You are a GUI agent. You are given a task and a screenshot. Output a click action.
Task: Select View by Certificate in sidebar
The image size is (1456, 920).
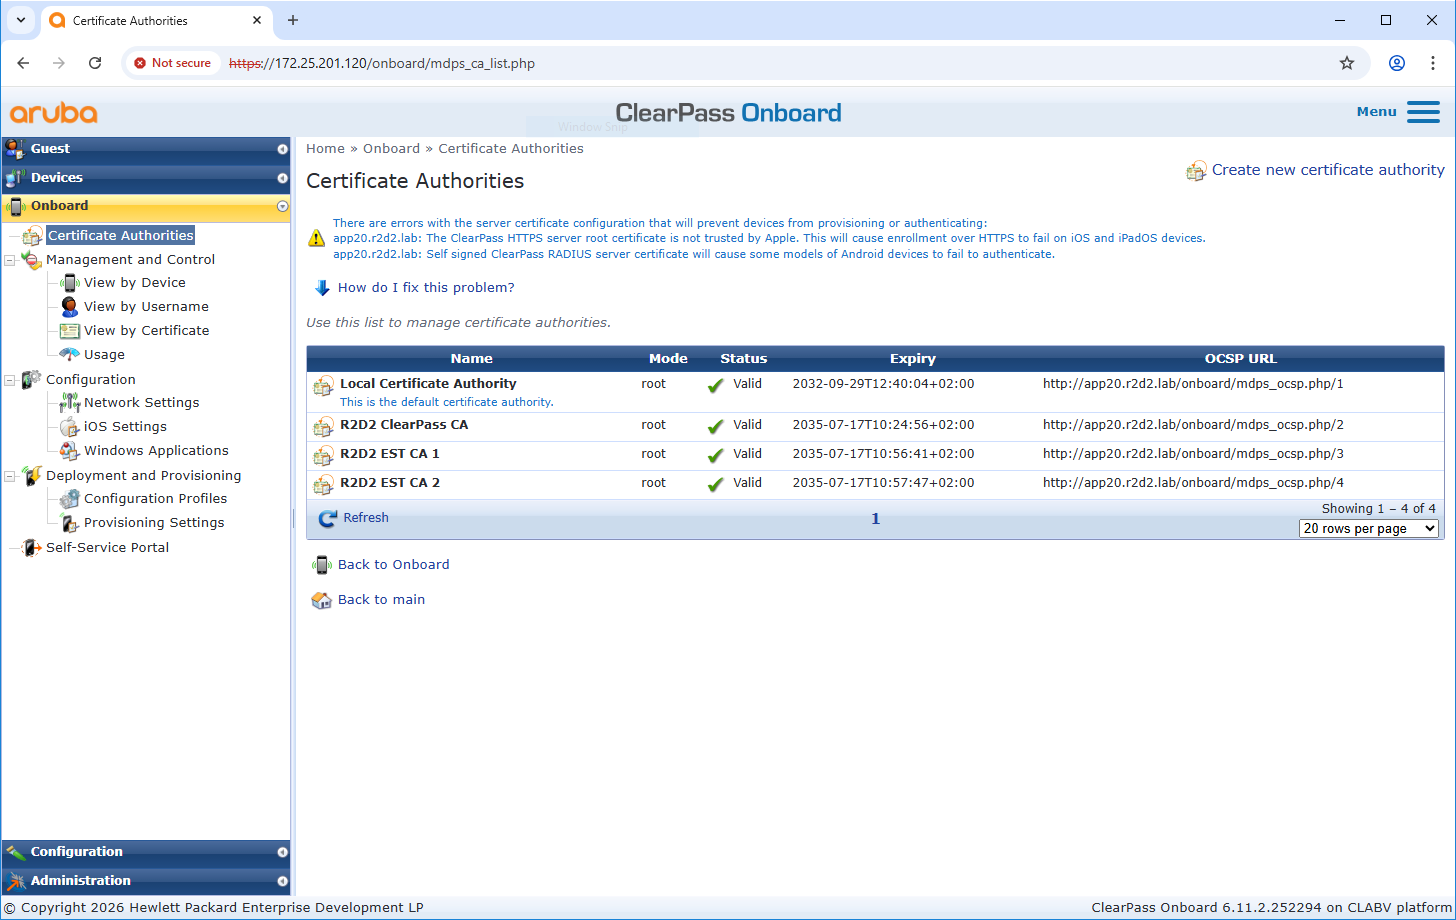(x=146, y=331)
